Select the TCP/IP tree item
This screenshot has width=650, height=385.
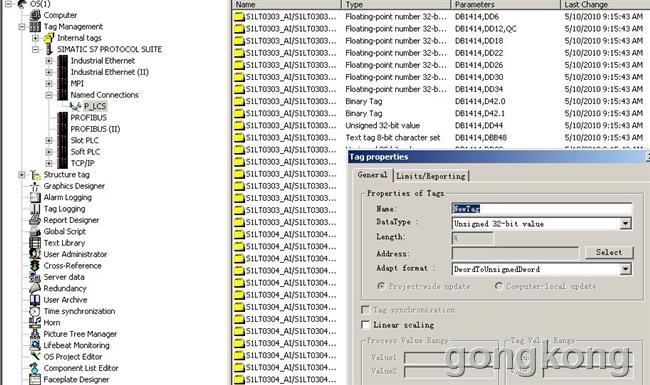coord(82,163)
